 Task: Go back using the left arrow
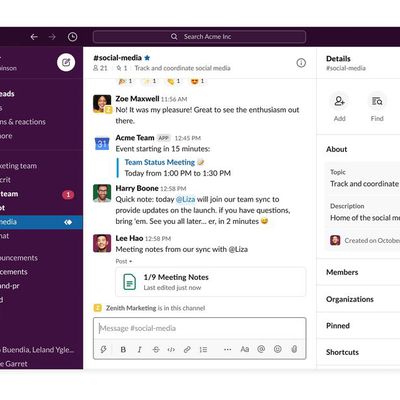[x=34, y=37]
